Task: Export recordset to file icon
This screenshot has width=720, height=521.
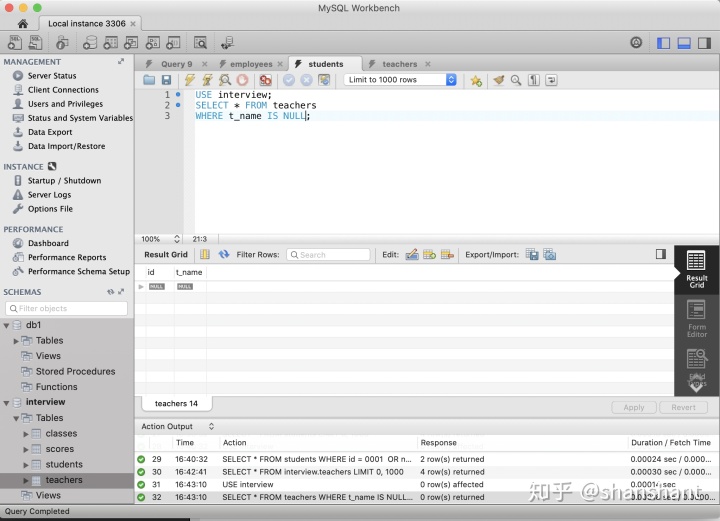Action: coord(532,254)
